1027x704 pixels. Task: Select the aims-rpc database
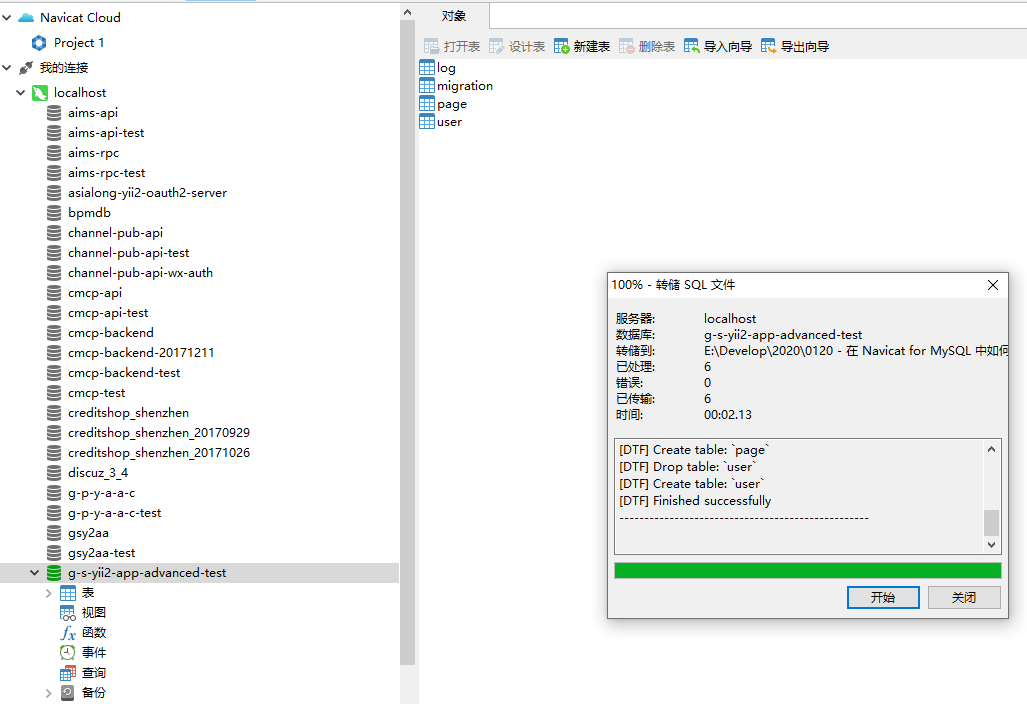coord(93,153)
